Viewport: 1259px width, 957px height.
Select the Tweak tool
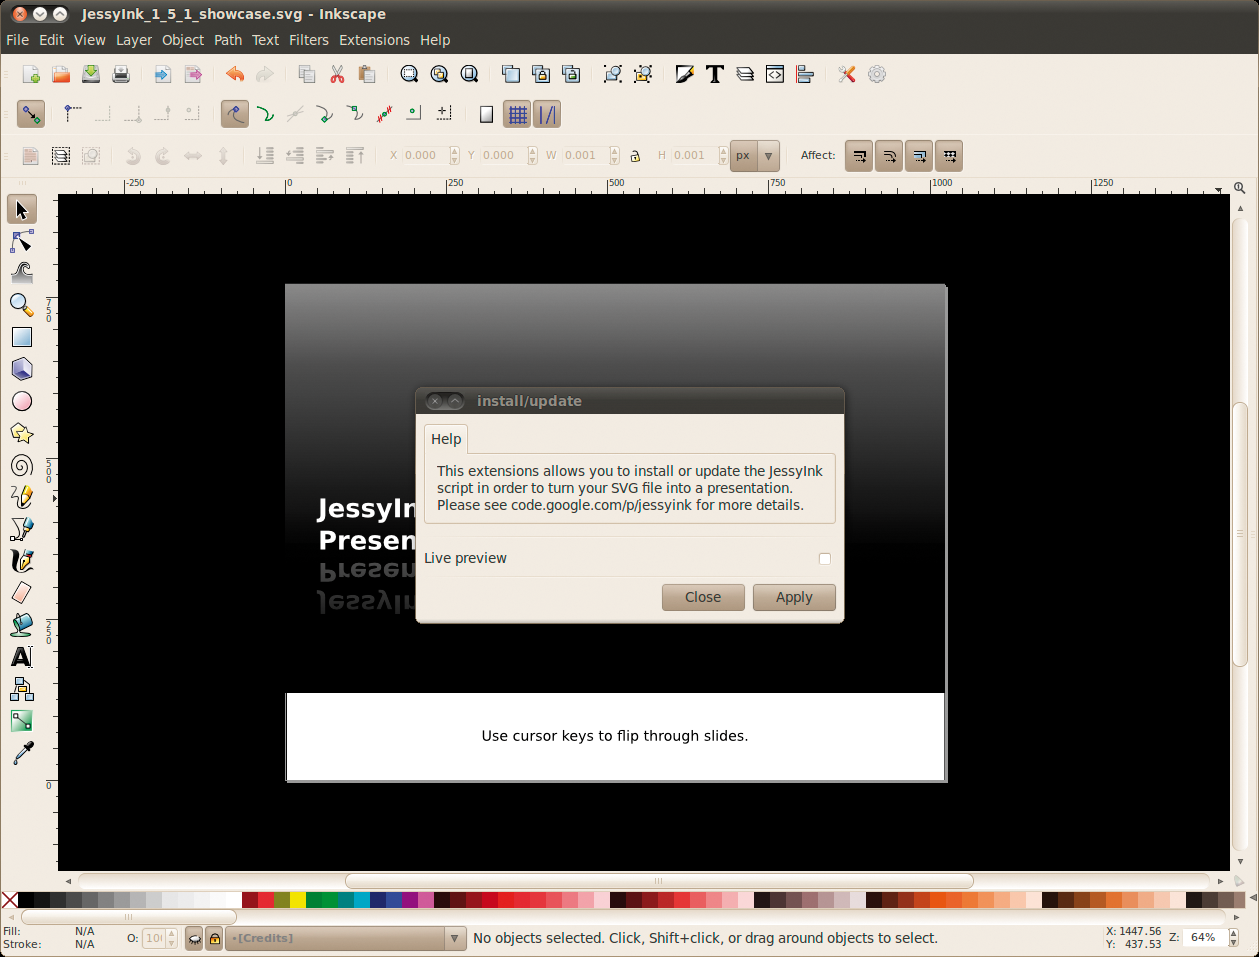22,273
